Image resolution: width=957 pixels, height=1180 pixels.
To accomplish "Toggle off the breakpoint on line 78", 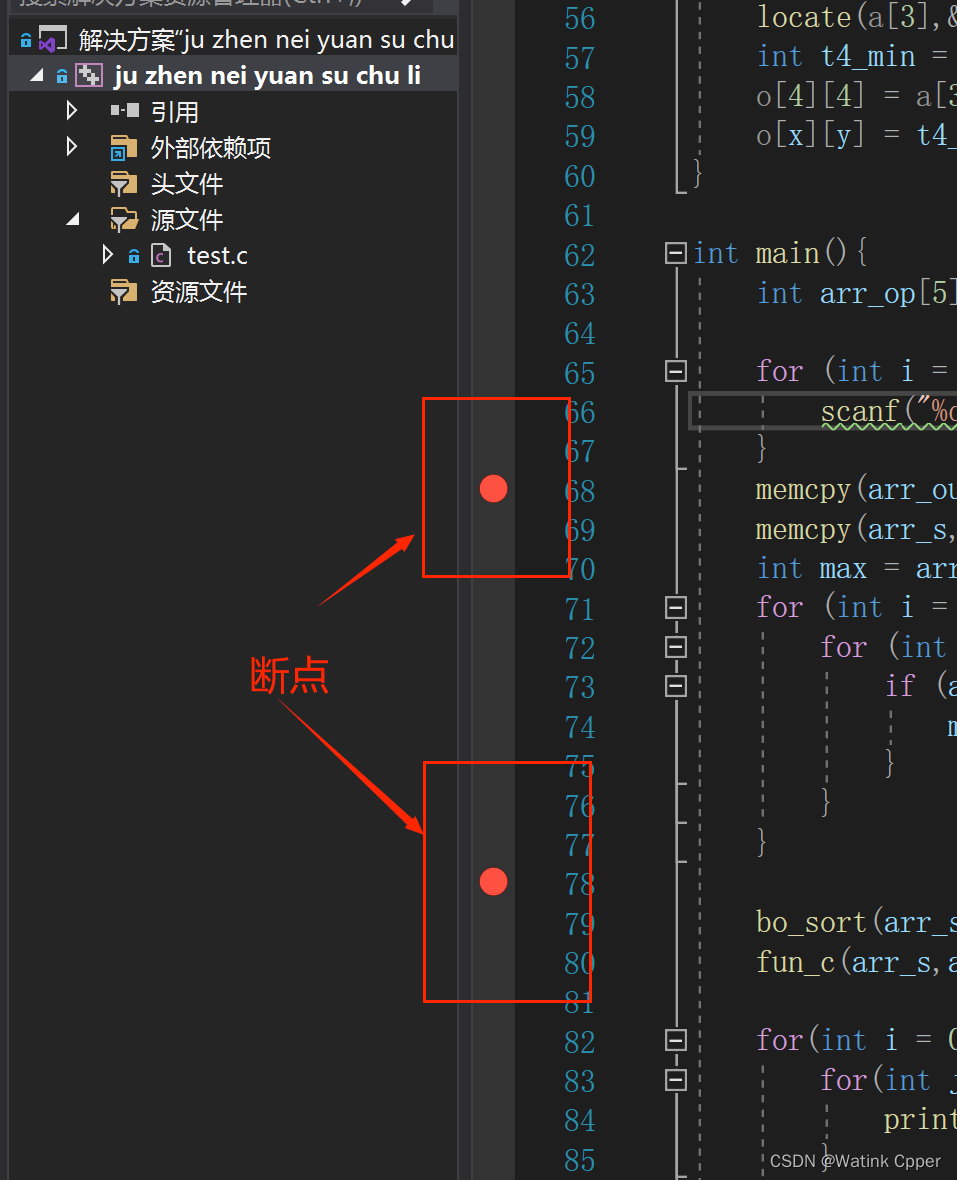I will point(494,881).
